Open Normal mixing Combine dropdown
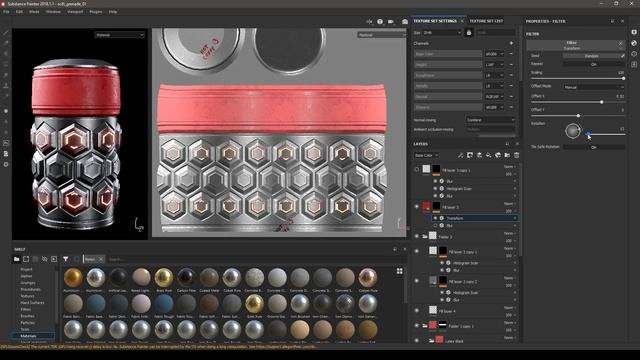The height and width of the screenshot is (360, 640). 491,120
